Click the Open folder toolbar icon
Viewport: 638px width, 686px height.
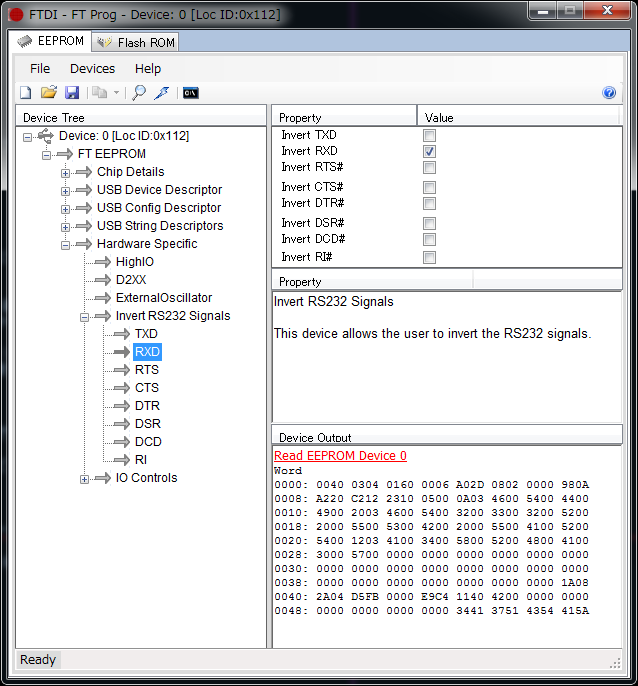(x=49, y=92)
